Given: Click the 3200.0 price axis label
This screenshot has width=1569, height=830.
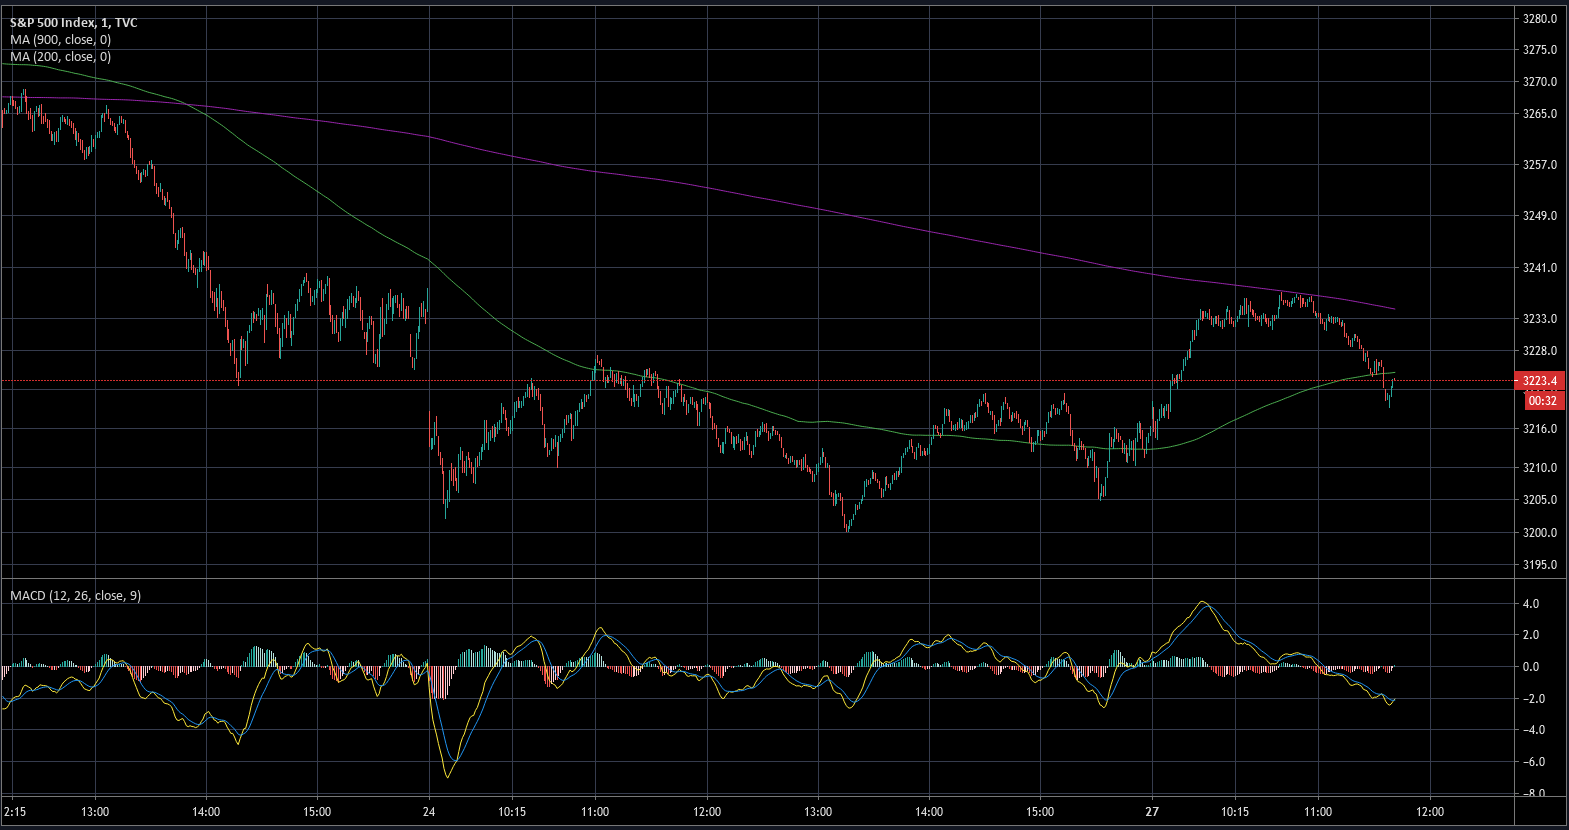Looking at the screenshot, I should (1540, 532).
